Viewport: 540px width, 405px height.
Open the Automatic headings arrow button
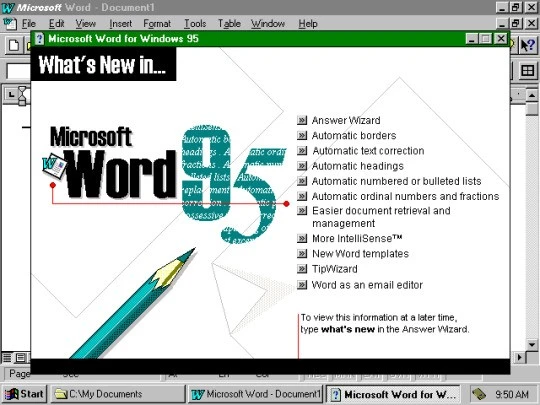tap(302, 166)
